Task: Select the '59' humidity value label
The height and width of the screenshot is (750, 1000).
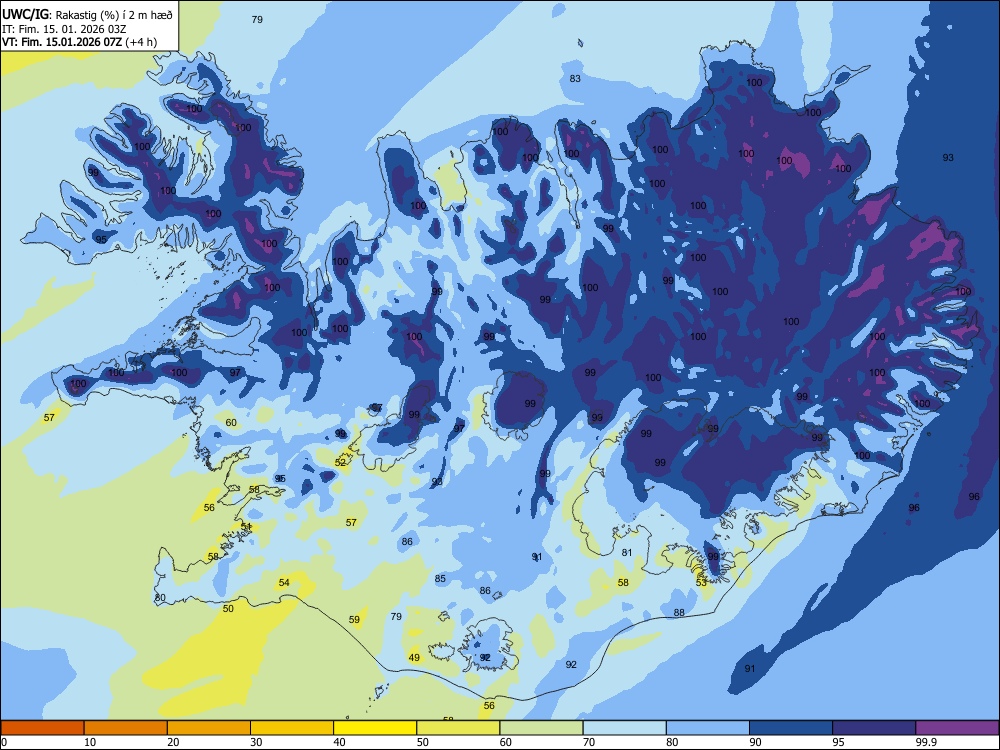Action: [355, 619]
